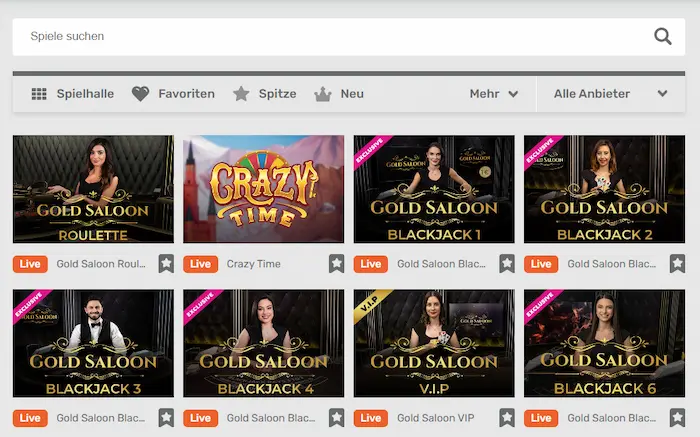The width and height of the screenshot is (700, 437).
Task: Open Gold Saloon Blackjack 3 thumbnail
Action: pyautogui.click(x=93, y=343)
